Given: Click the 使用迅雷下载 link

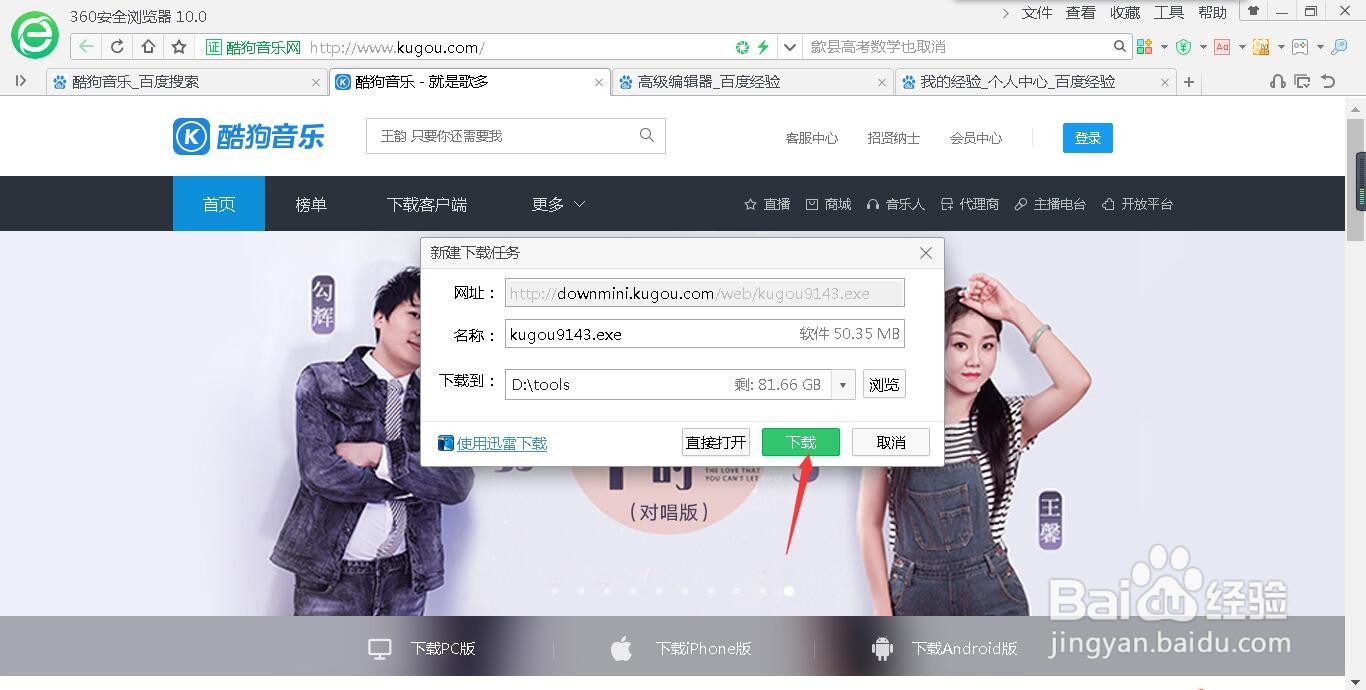Looking at the screenshot, I should coord(502,443).
